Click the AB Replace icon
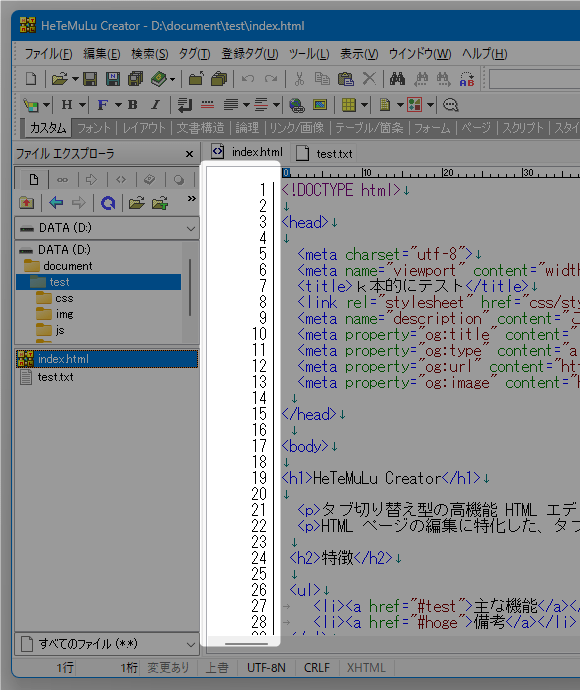The height and width of the screenshot is (690, 580). pos(467,79)
